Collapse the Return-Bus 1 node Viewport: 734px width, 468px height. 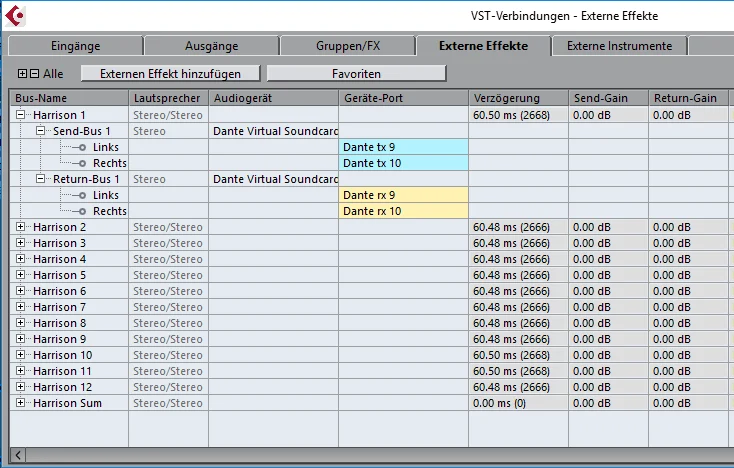tap(41, 179)
